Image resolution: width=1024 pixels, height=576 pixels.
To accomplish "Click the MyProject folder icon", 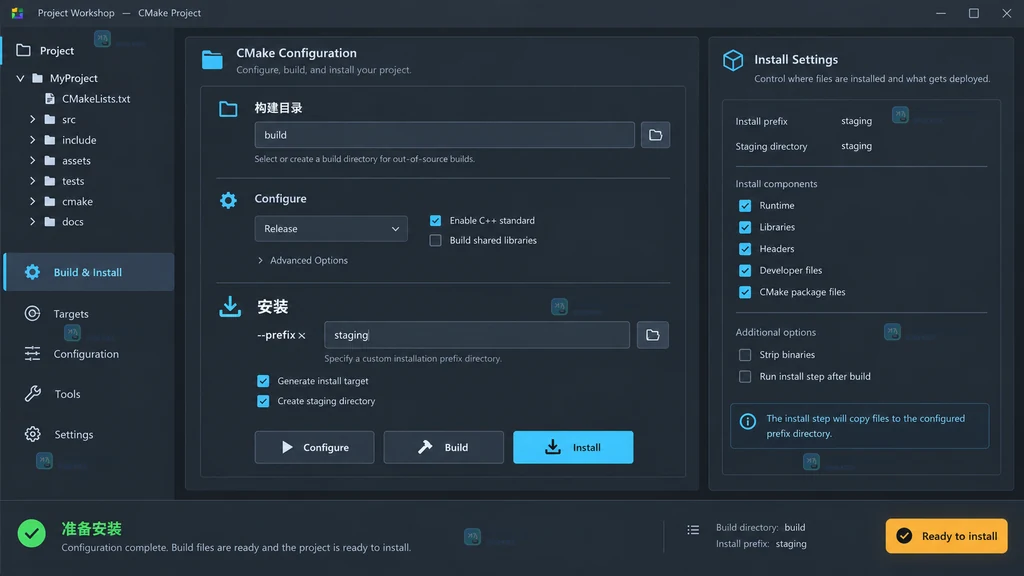I will click(x=37, y=78).
